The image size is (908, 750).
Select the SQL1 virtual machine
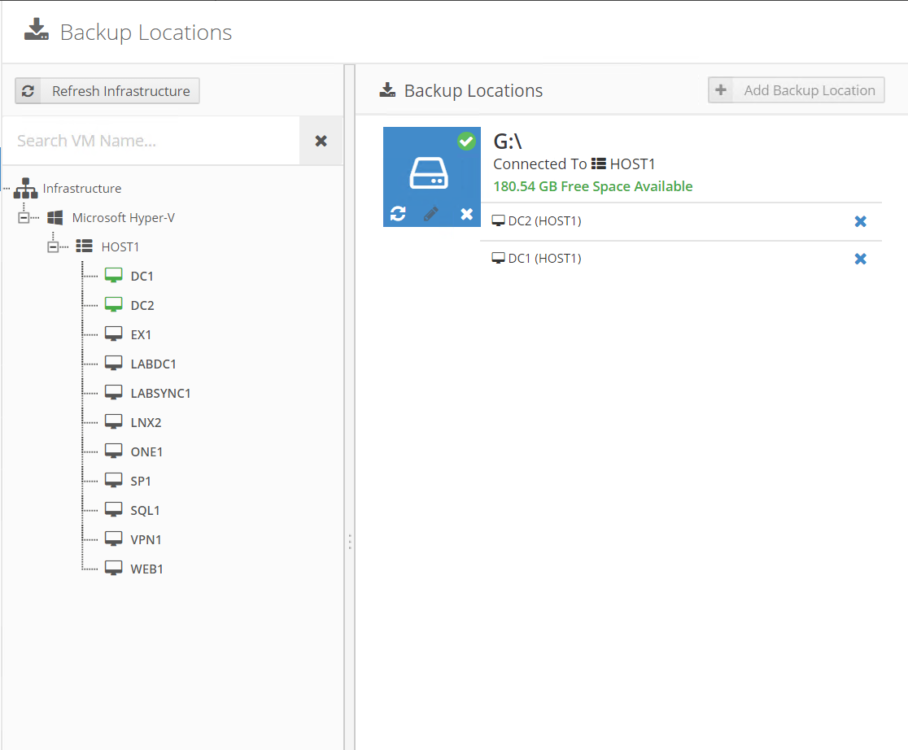click(x=145, y=510)
